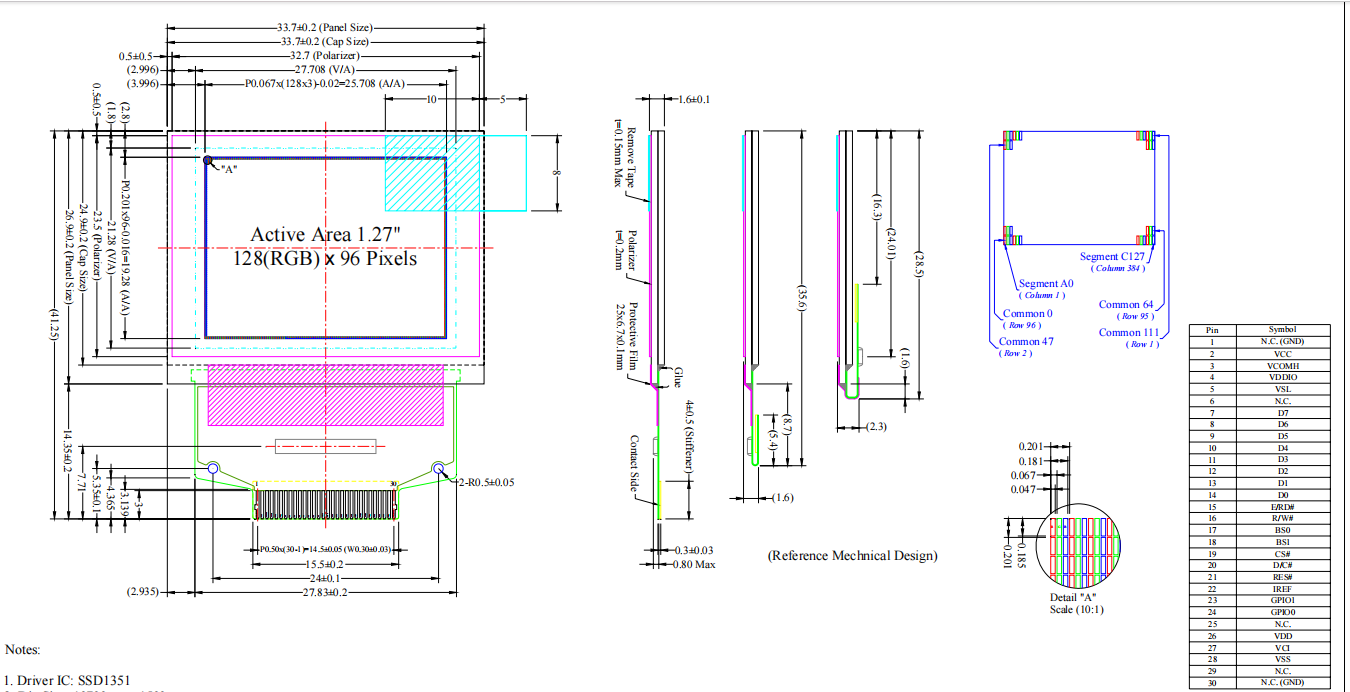Click the VCOMH symbol in pin table
Screen dimensions: 1350x692
click(x=1282, y=365)
